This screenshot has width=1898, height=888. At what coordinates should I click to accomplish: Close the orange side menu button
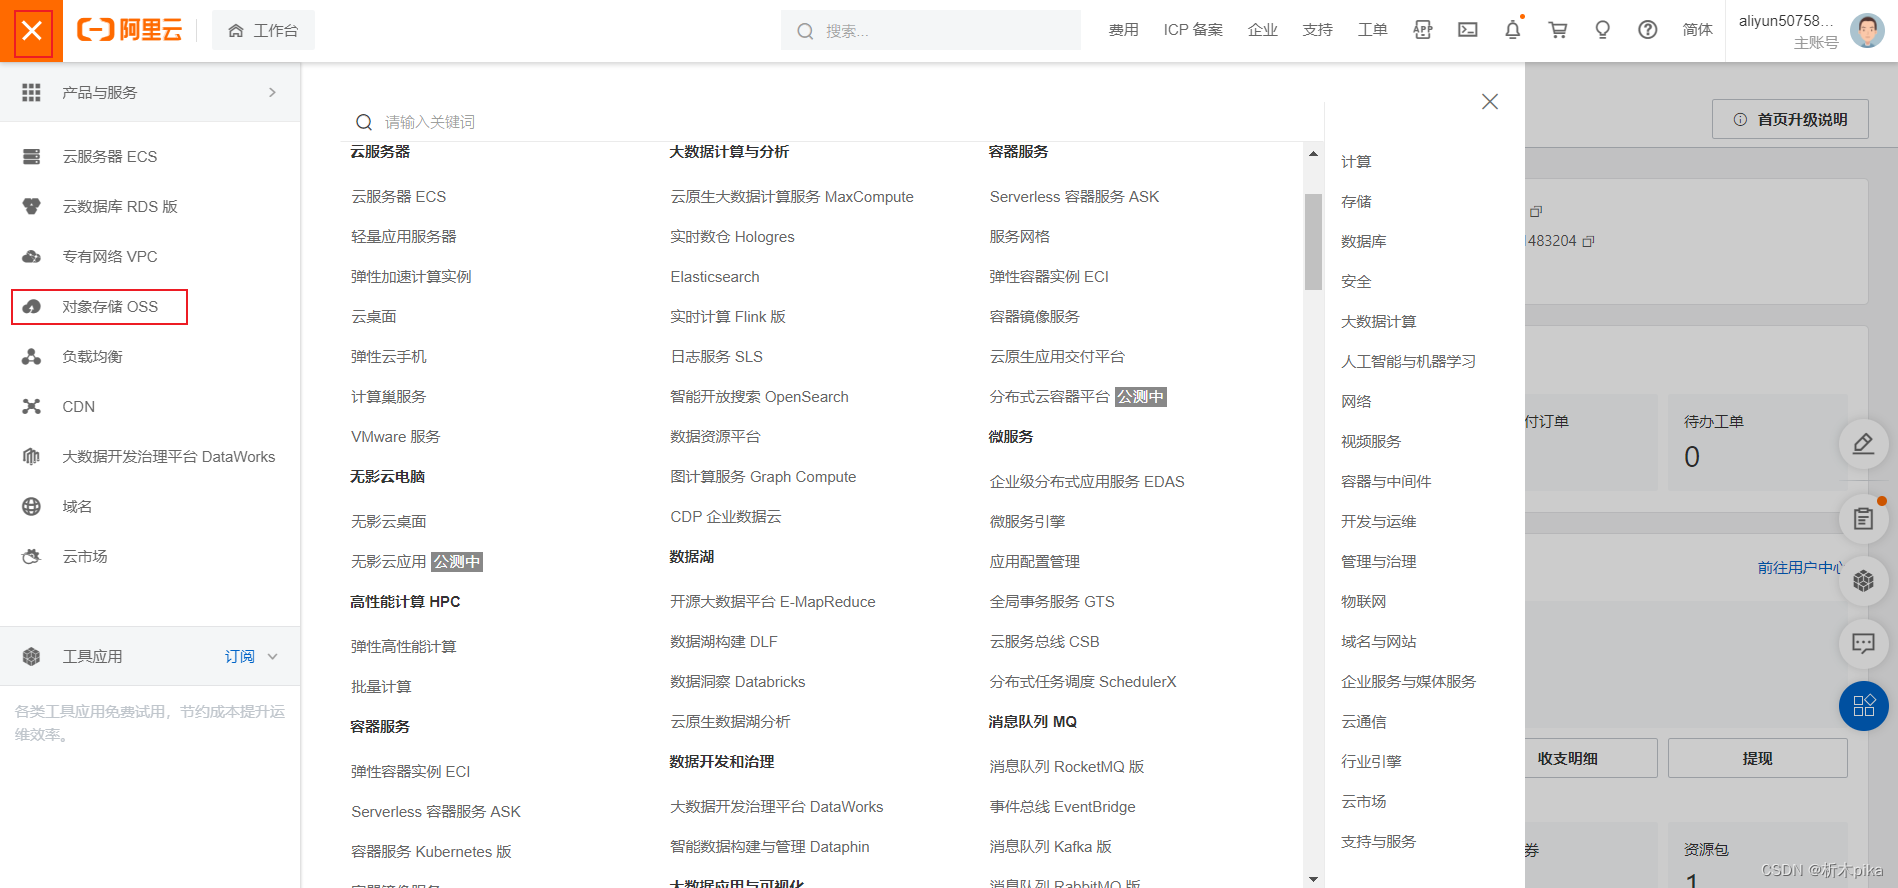[31, 31]
